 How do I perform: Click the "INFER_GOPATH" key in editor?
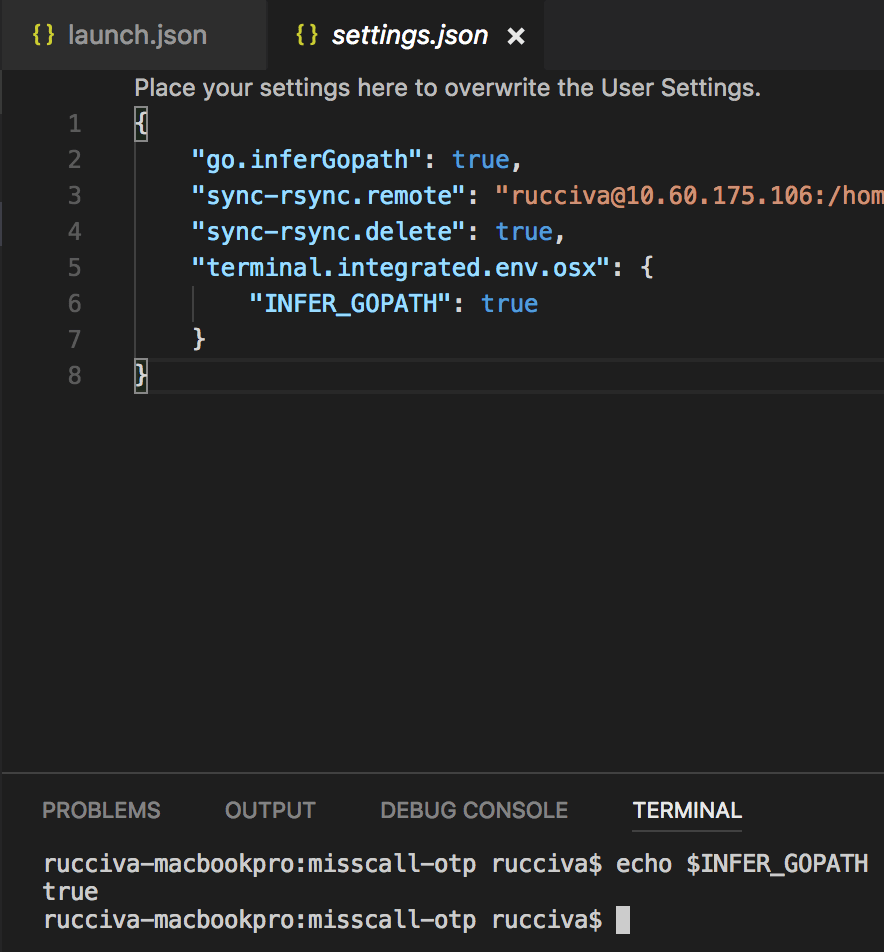point(350,303)
